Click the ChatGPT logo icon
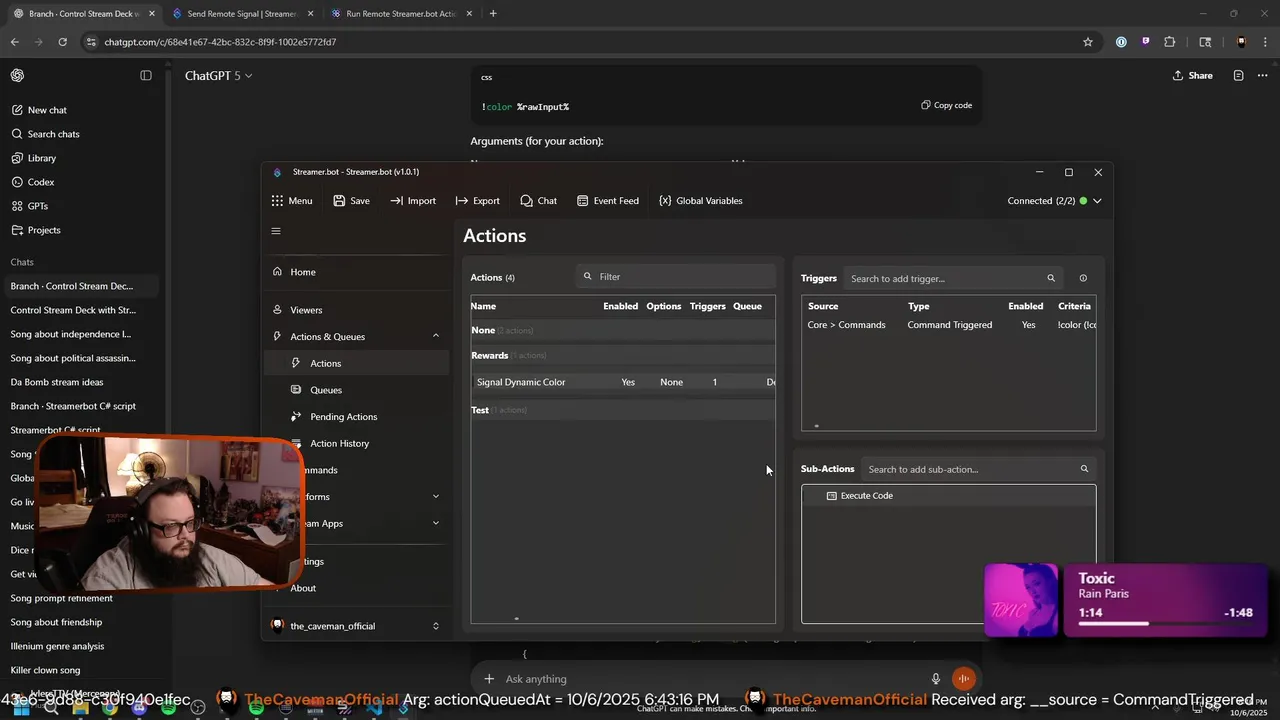1280x720 pixels. [17, 76]
